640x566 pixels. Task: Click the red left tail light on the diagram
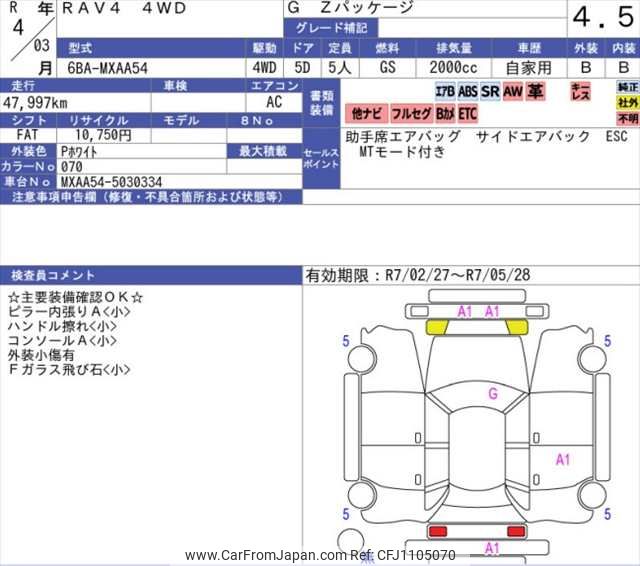coord(438,531)
